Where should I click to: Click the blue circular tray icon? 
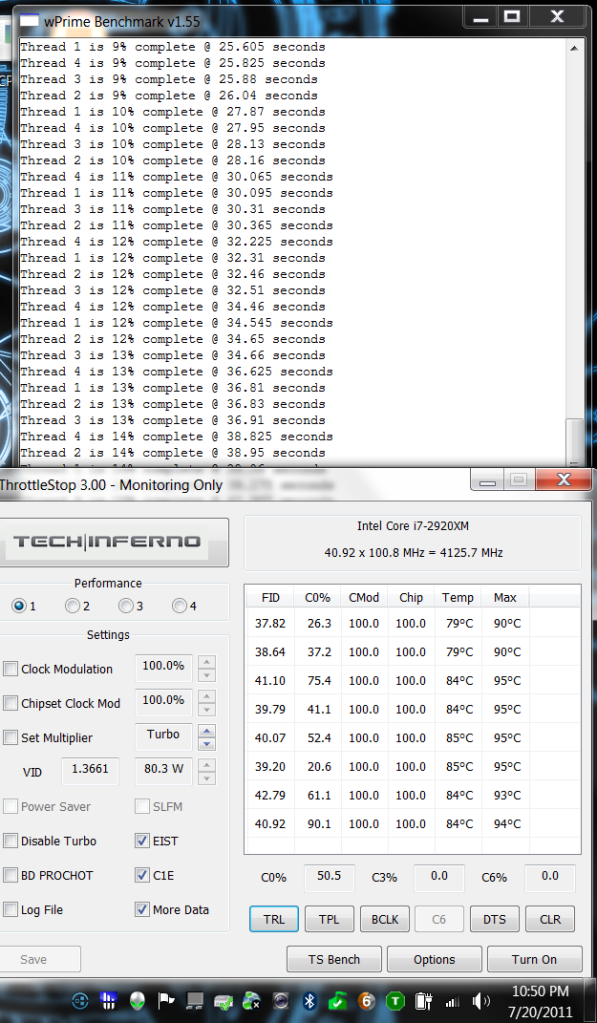coord(80,1000)
